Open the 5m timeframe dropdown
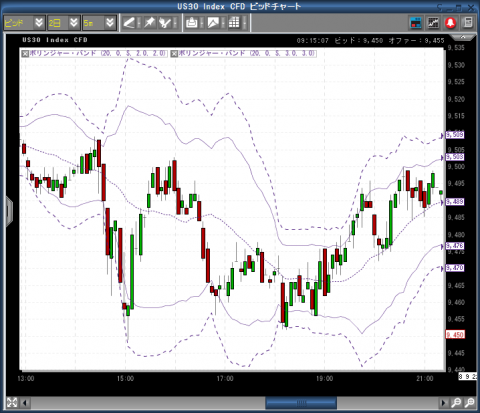This screenshot has width=480, height=413. click(x=110, y=23)
